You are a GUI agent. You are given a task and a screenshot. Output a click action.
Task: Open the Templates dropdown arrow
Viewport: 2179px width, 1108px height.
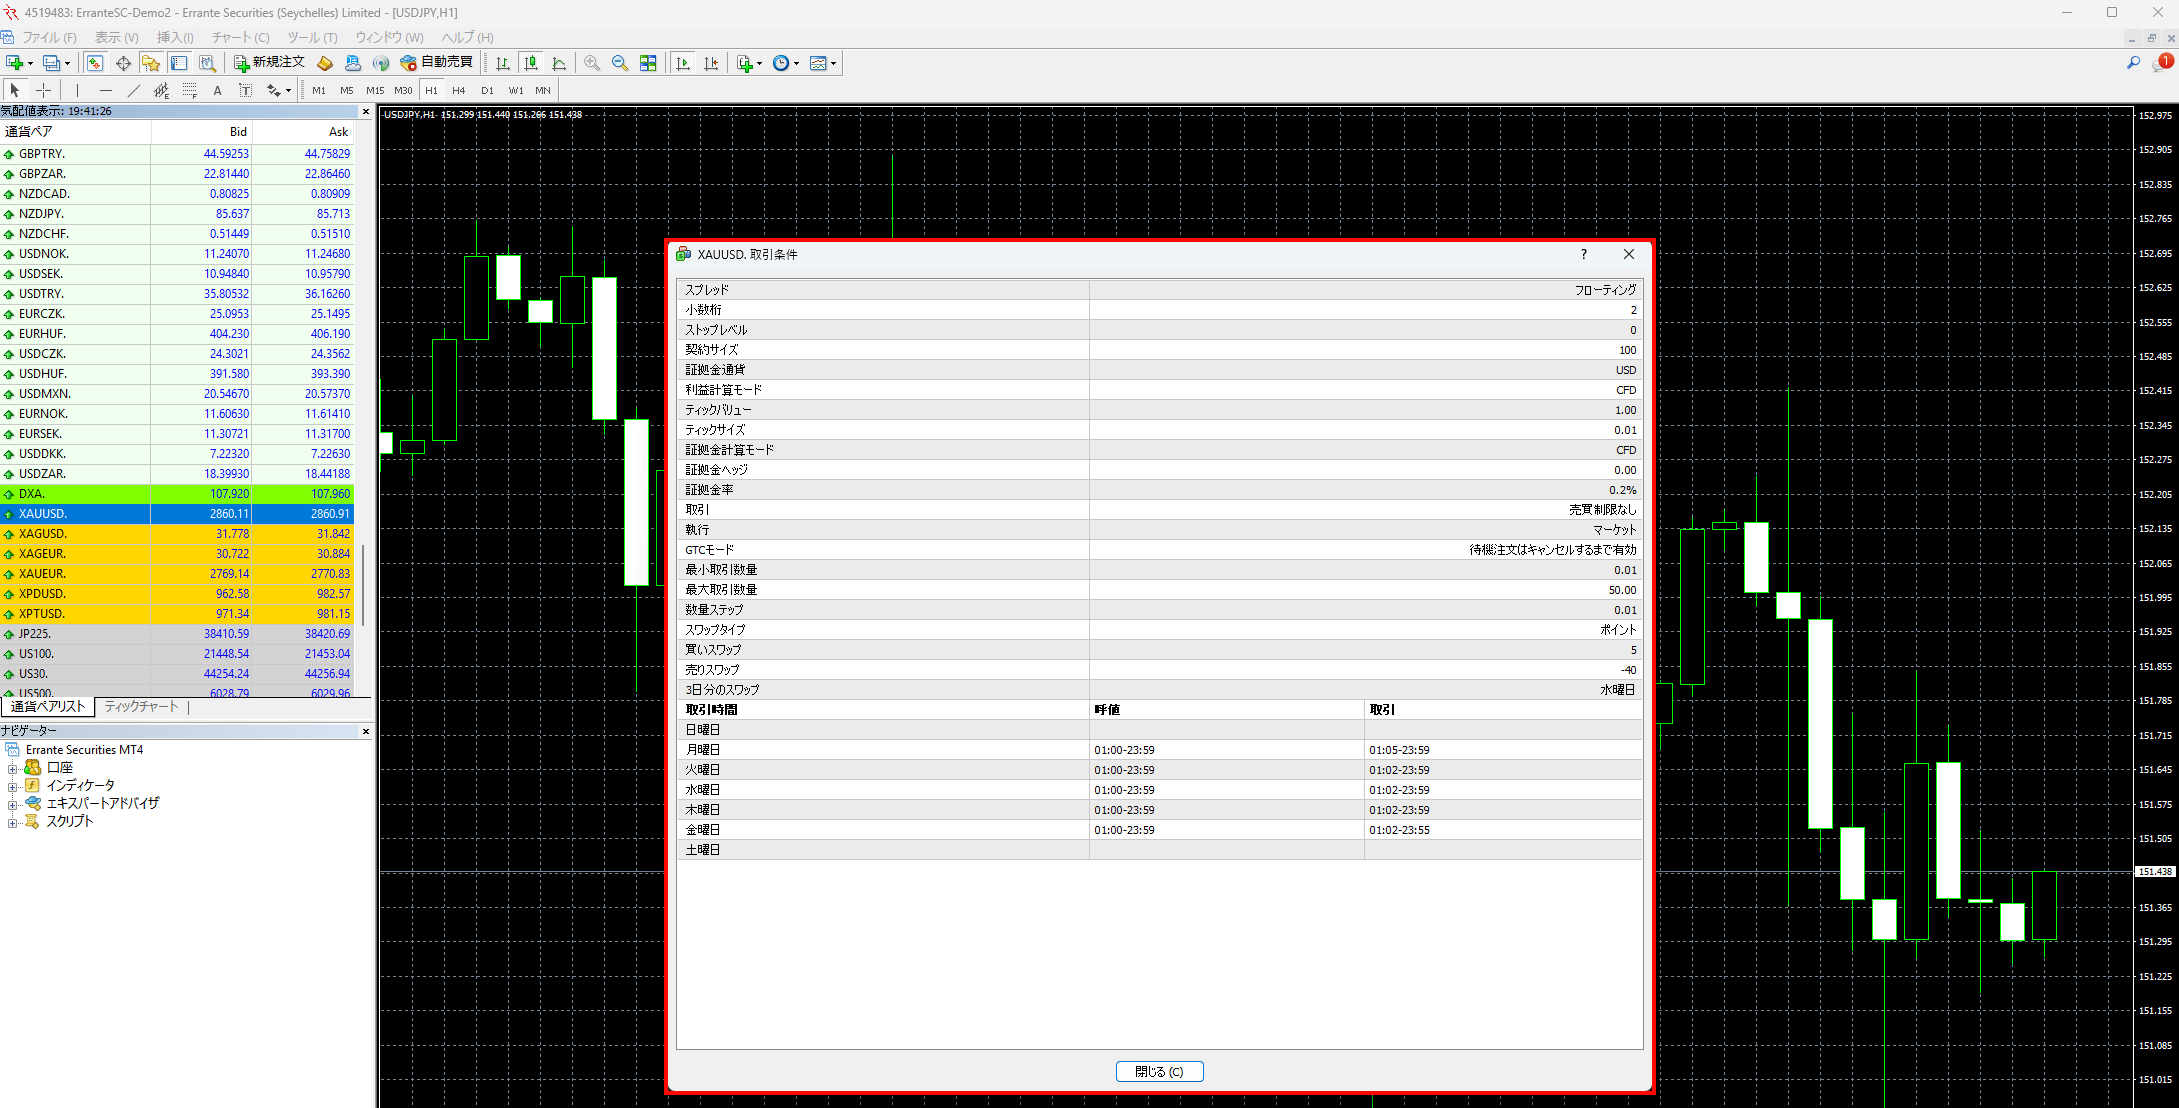[x=833, y=63]
